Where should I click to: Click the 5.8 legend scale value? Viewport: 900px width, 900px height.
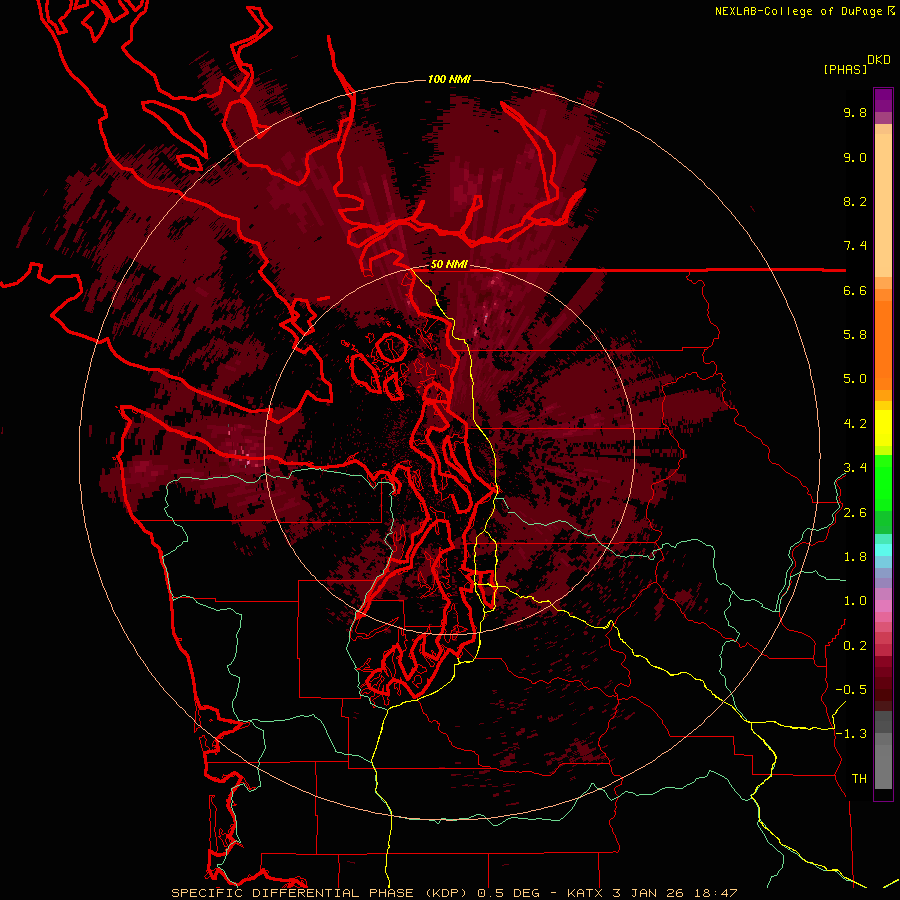tap(855, 335)
